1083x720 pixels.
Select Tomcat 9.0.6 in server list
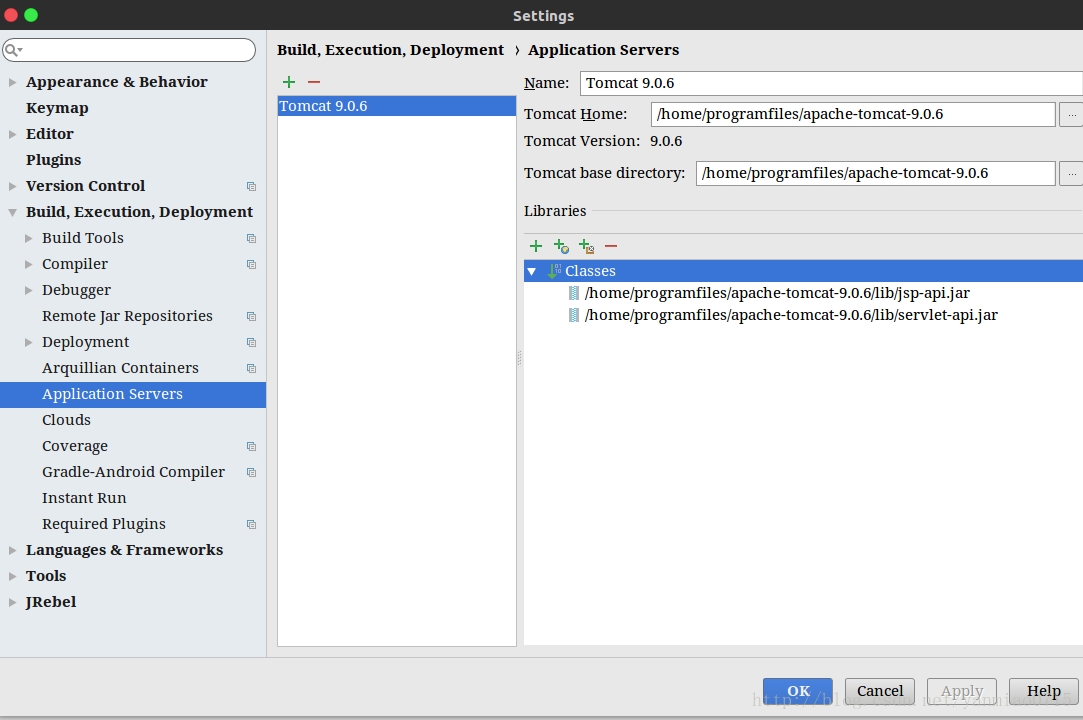click(396, 106)
